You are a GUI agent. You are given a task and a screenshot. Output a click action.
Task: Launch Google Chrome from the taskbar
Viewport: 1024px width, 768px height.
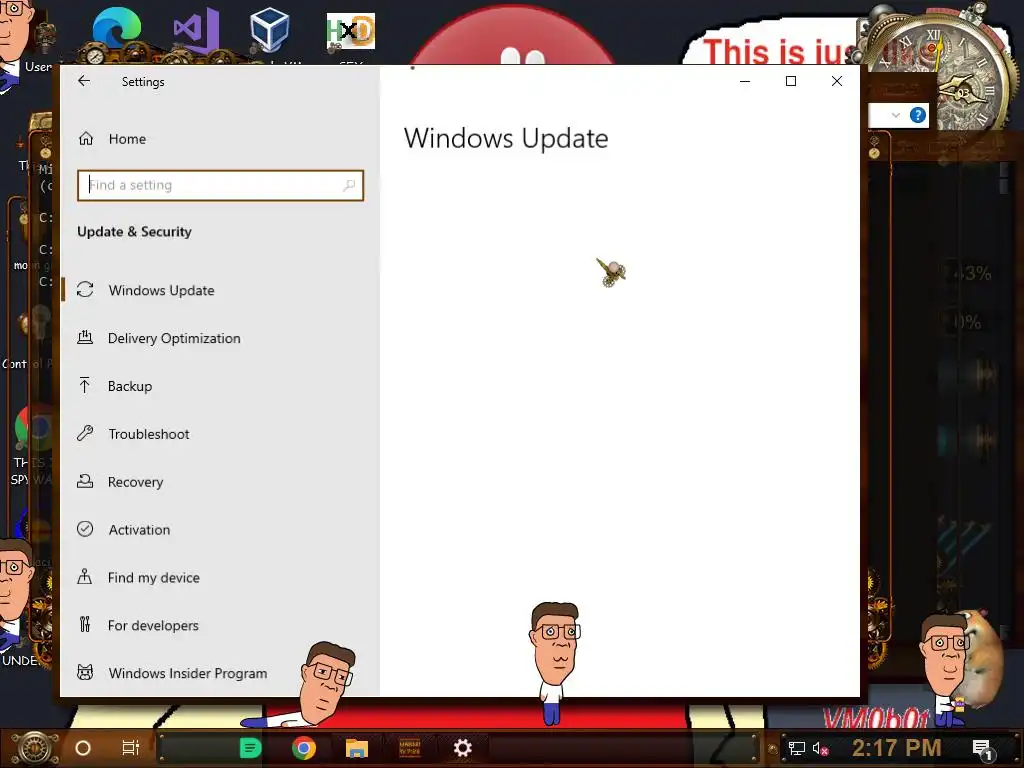click(x=304, y=748)
